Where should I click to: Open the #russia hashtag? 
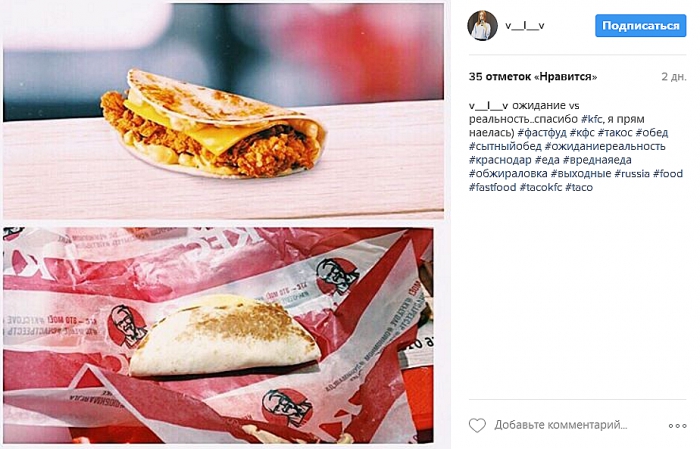pyautogui.click(x=632, y=174)
